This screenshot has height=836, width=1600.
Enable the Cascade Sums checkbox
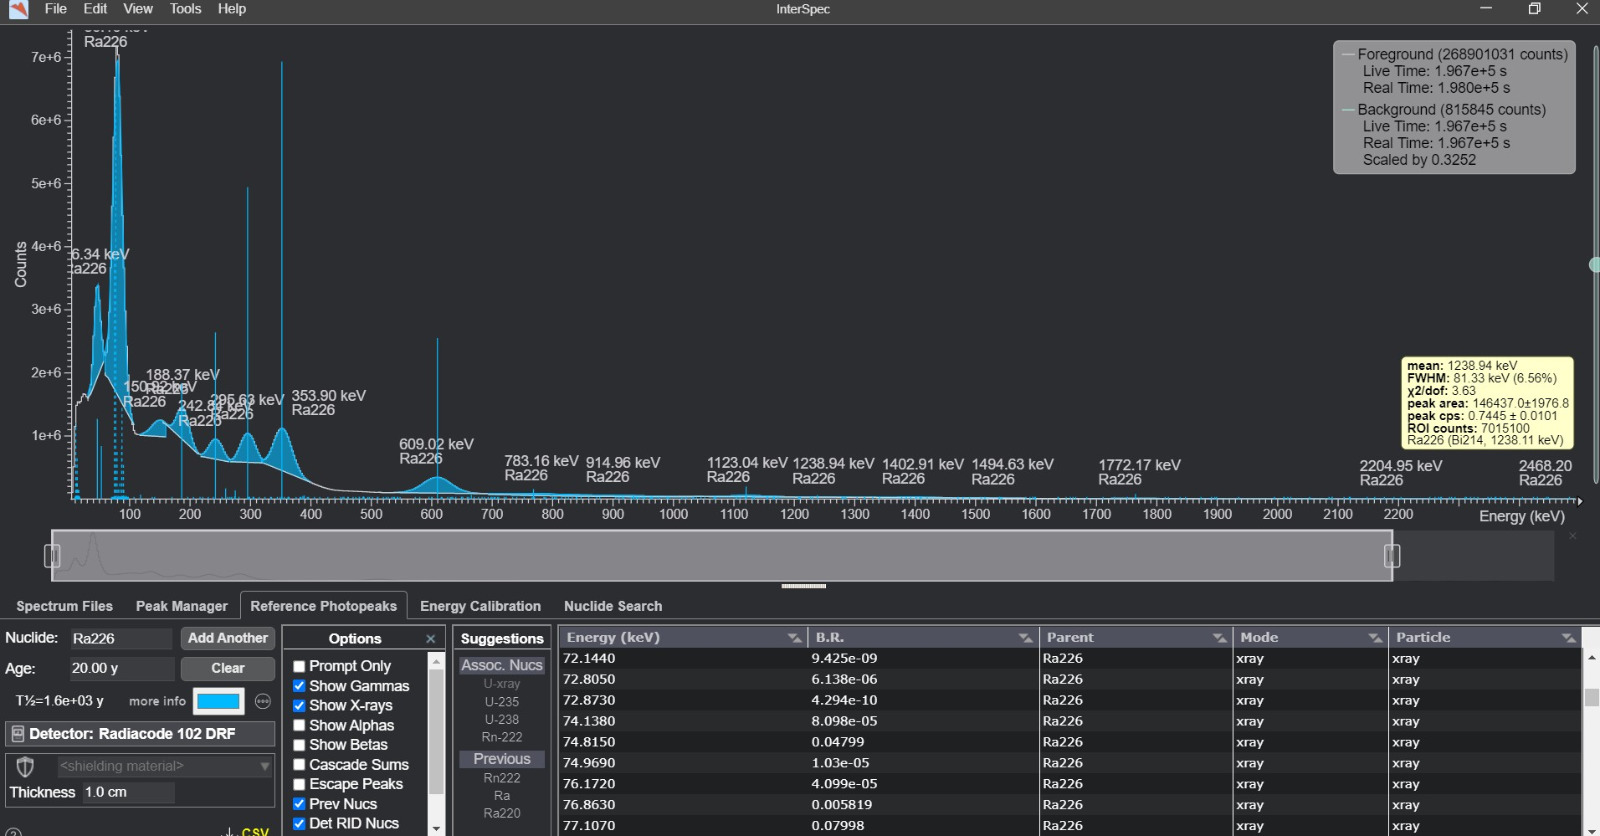click(x=299, y=765)
